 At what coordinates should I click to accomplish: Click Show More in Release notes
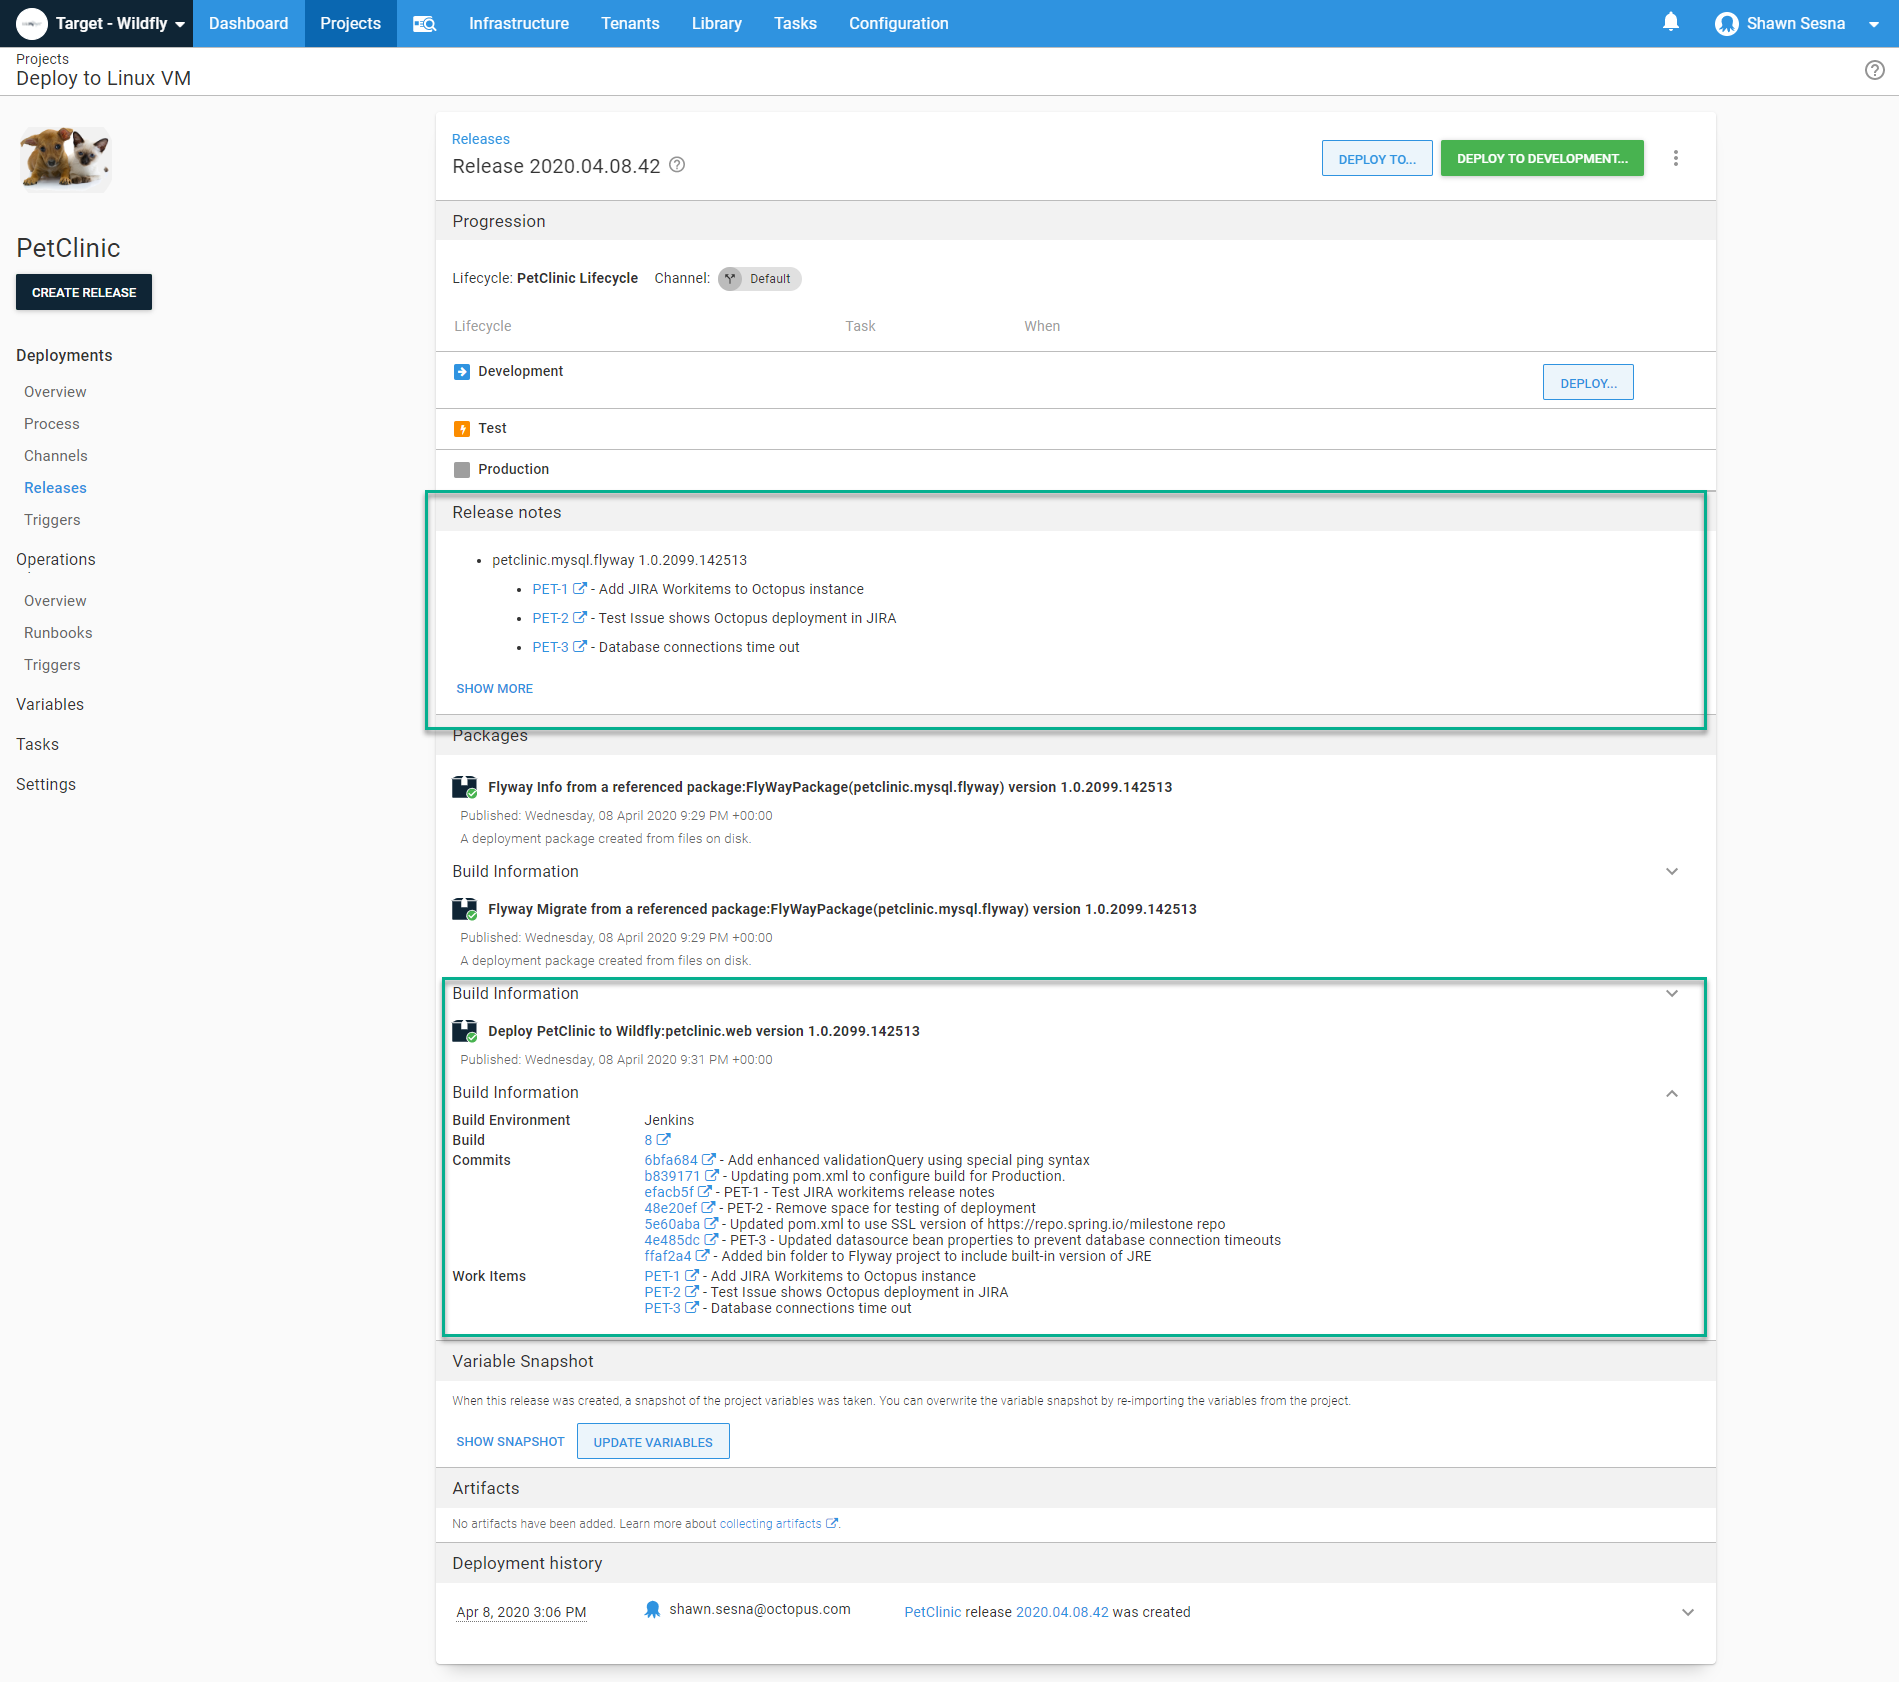[494, 688]
